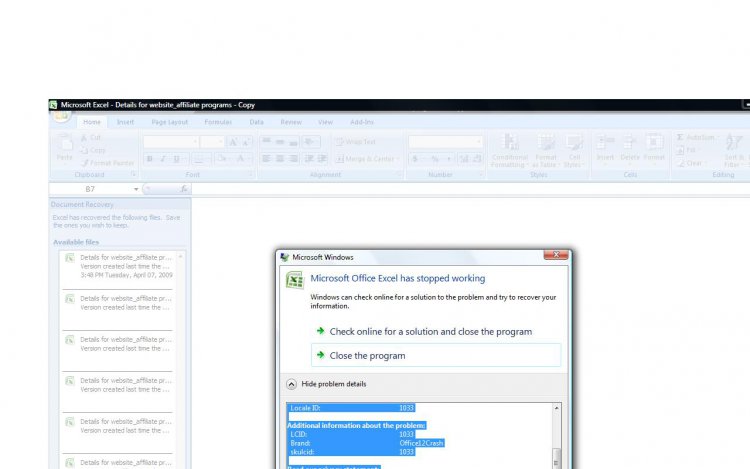This screenshot has height=469, width=750.
Task: Switch to the Add-Ins tab
Action: [x=362, y=122]
